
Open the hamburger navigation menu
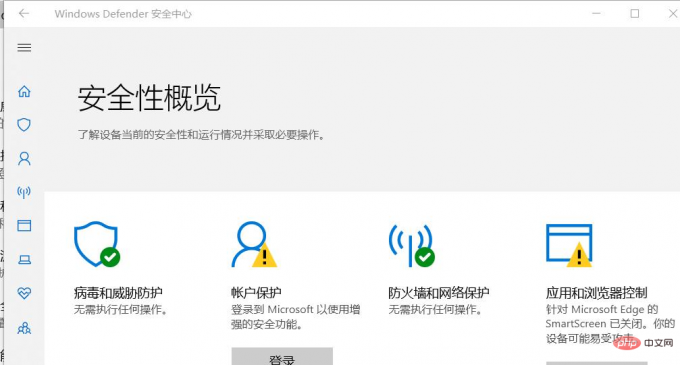point(24,48)
